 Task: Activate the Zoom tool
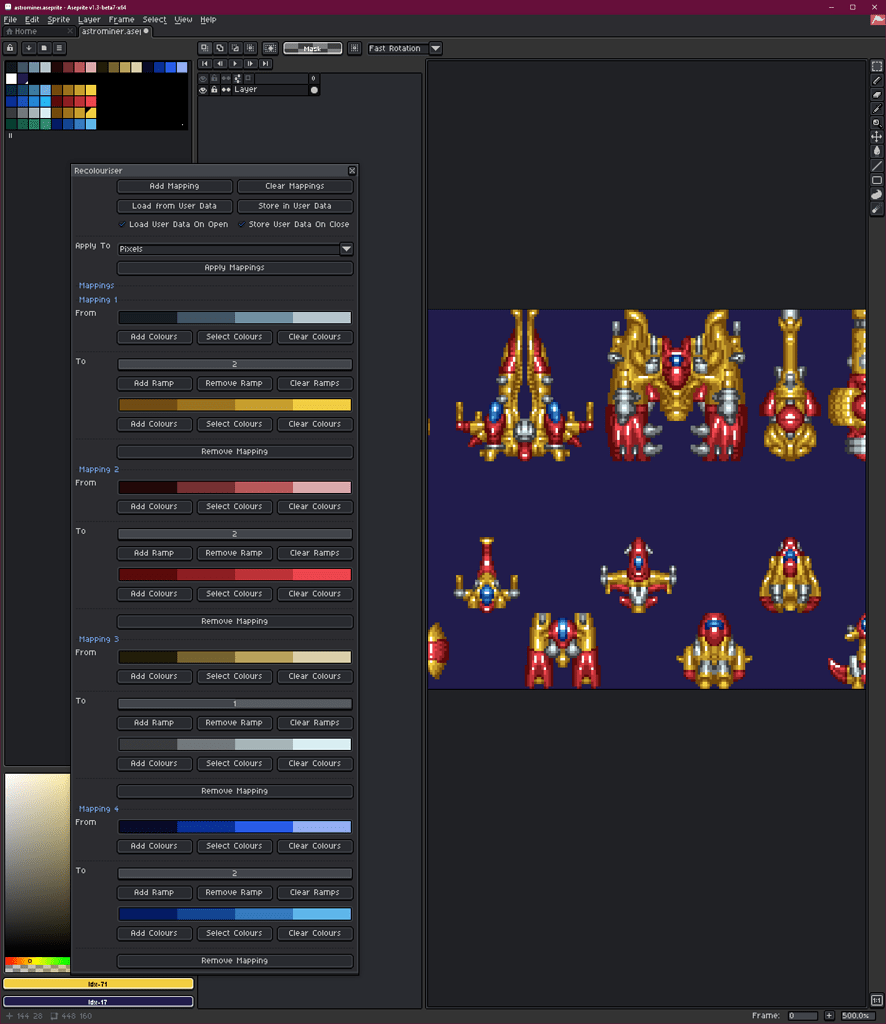coord(877,122)
